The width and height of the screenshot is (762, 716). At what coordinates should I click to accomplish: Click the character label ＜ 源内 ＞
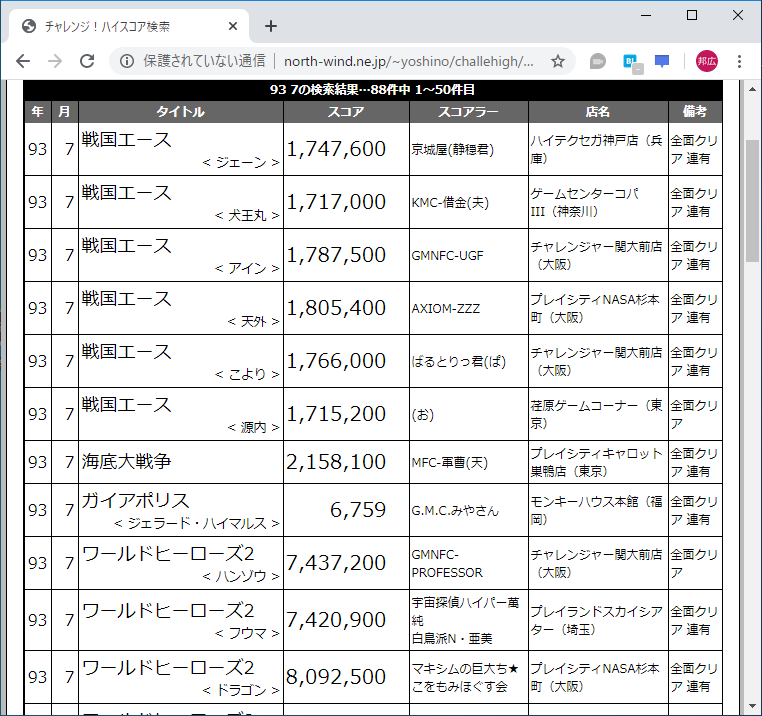253,427
